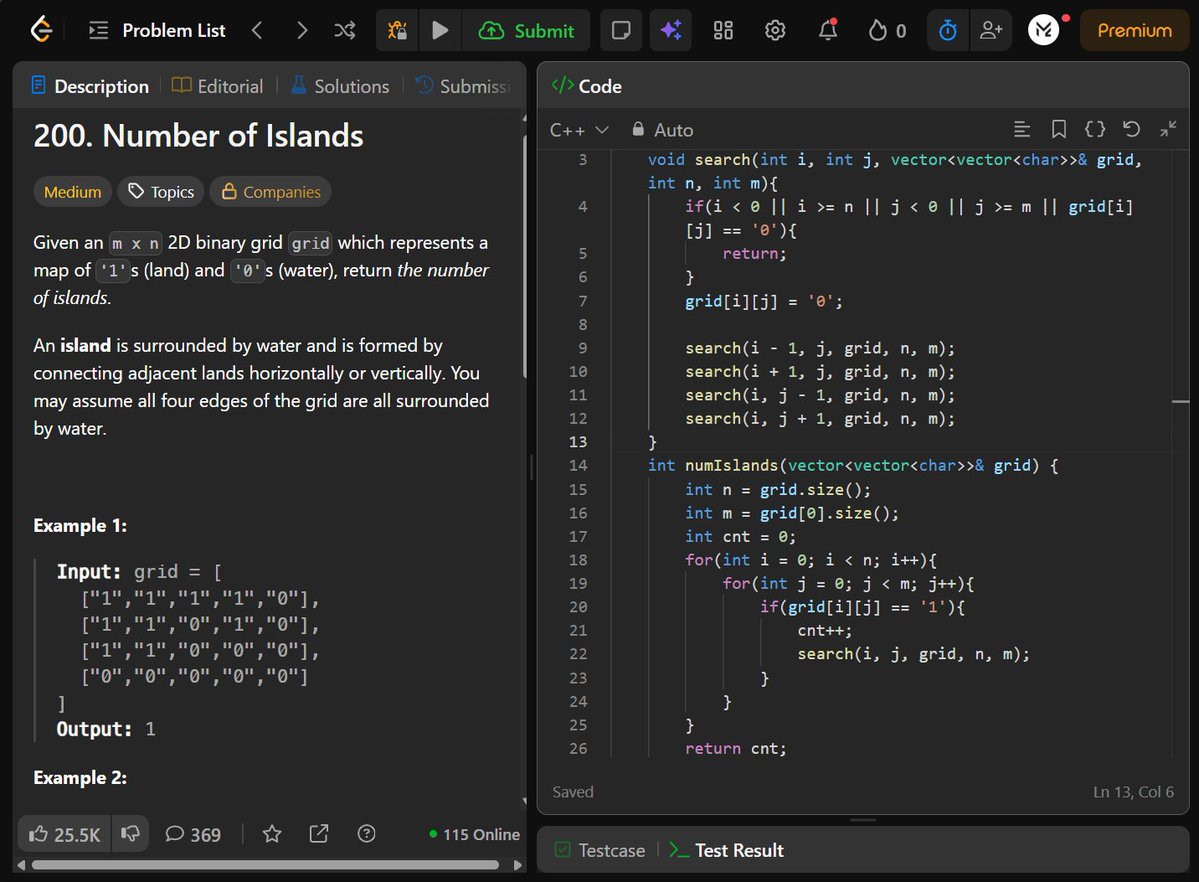
Task: Reset code with the undo arrow icon
Action: (1132, 129)
